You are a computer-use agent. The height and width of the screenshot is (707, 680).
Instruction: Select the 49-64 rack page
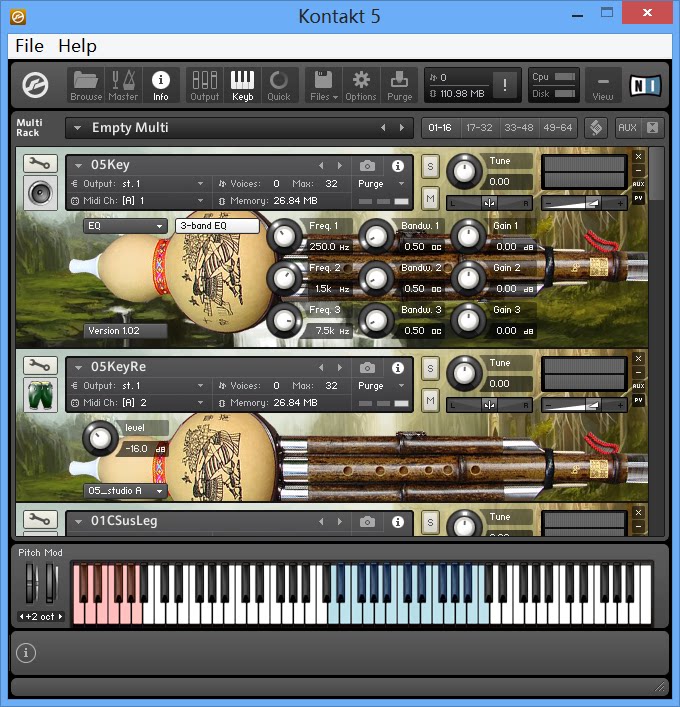point(558,128)
